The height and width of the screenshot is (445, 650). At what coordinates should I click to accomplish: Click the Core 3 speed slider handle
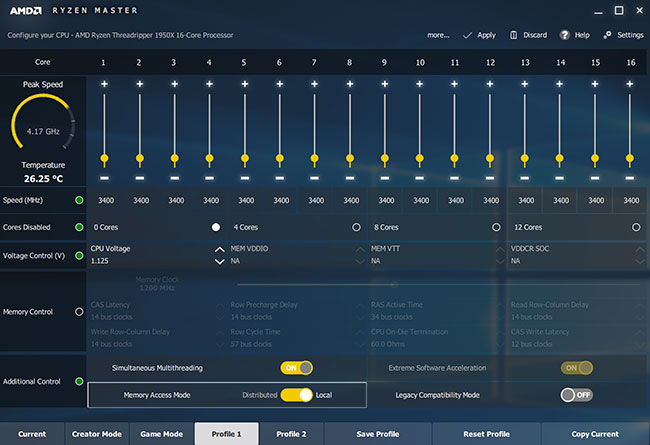coord(174,159)
